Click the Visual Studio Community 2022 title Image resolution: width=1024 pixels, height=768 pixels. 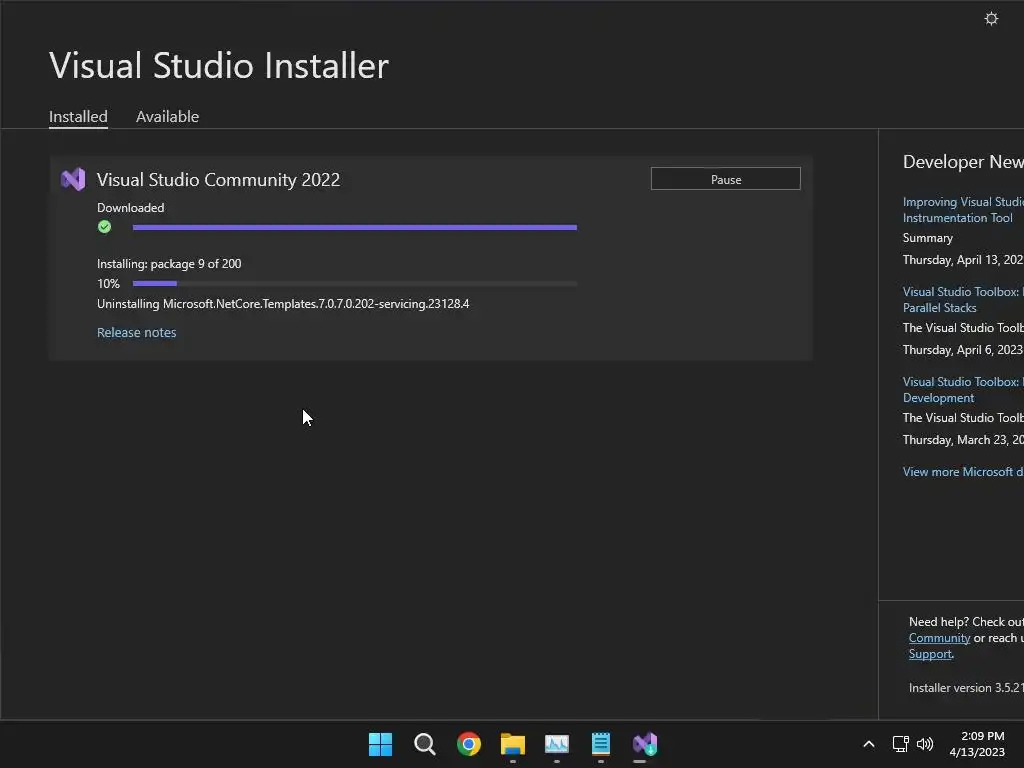pos(218,180)
